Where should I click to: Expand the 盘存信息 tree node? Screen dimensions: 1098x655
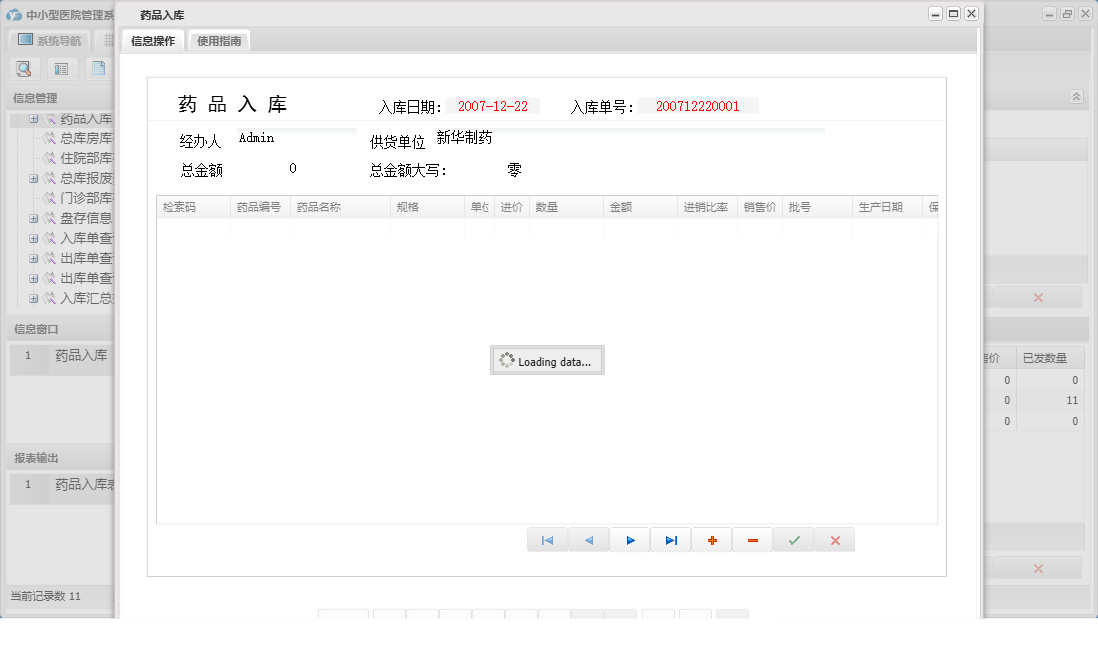click(32, 218)
